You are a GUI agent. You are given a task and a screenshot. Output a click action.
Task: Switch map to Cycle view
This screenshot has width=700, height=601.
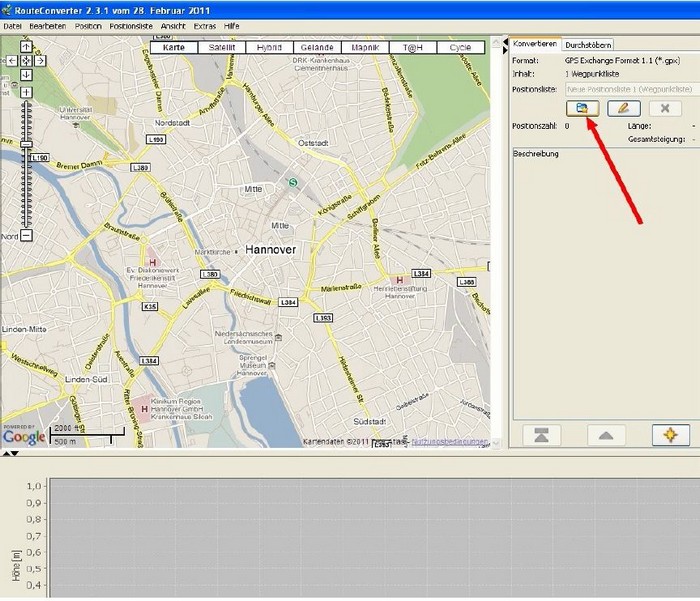460,47
